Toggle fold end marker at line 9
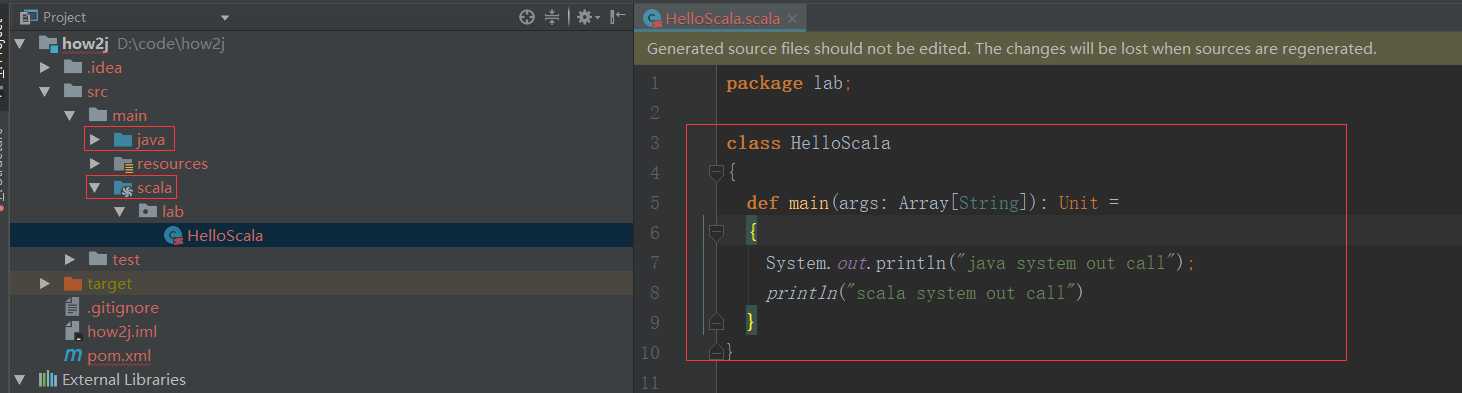 tap(716, 322)
